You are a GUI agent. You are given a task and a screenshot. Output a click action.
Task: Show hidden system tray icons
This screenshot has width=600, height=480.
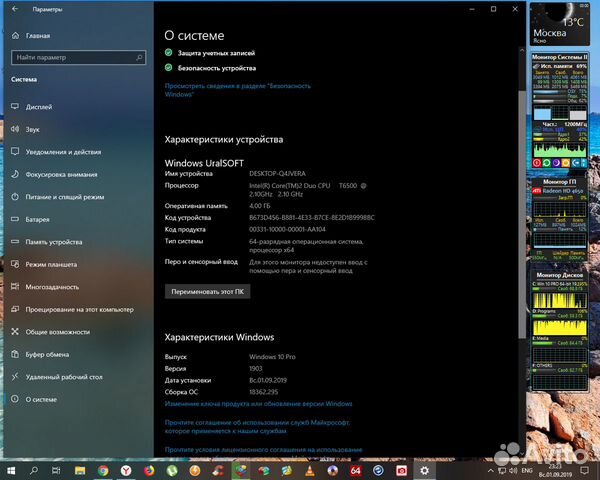(491, 470)
